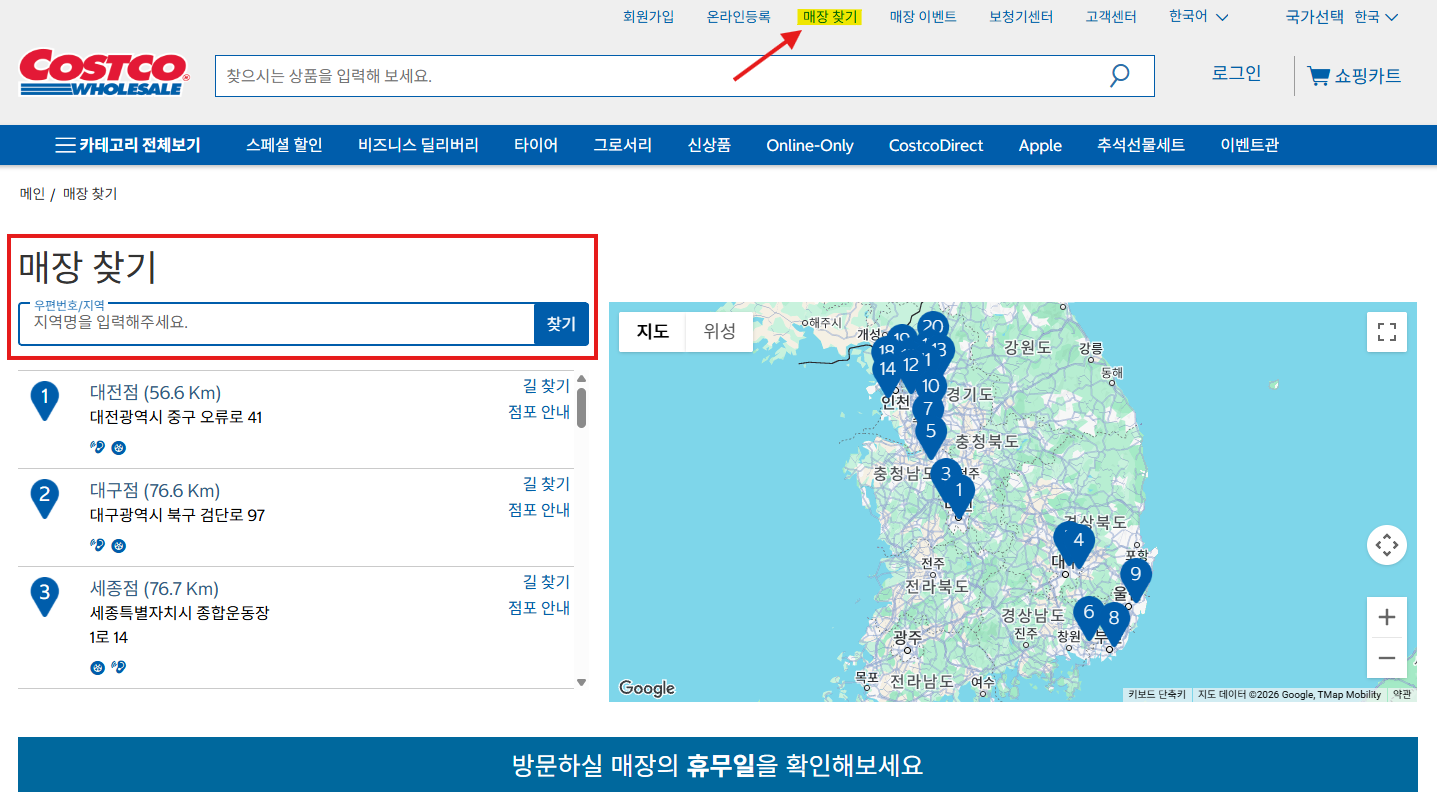The width and height of the screenshot is (1437, 805).
Task: Open the 키보드 단축키 map link
Action: pos(1156,694)
